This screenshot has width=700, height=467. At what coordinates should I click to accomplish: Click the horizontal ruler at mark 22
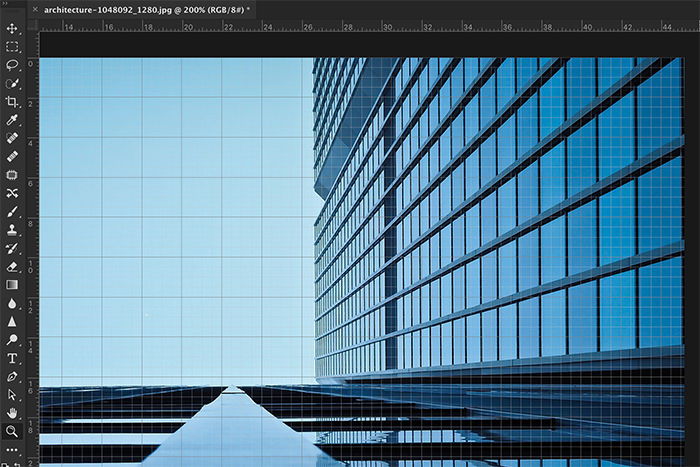pos(228,27)
